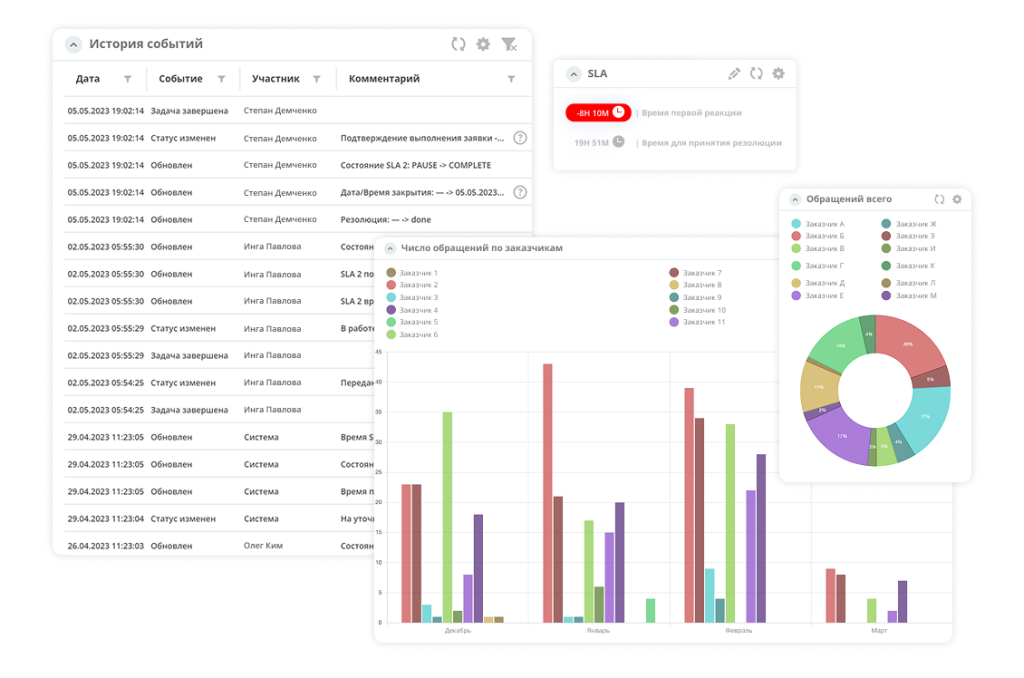Collapse Число обращений по заказчикам panel

tap(390, 248)
